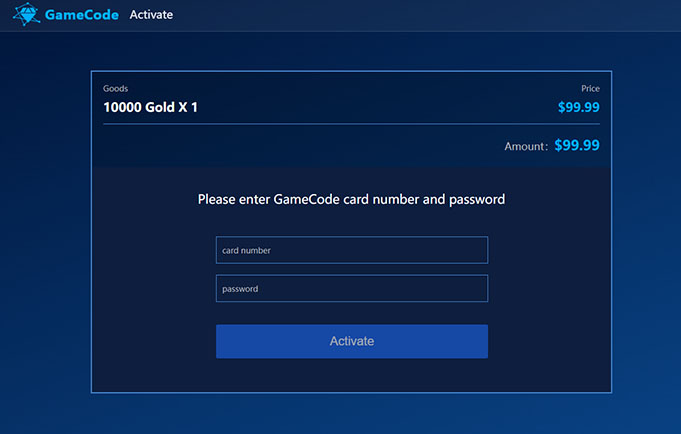The image size is (681, 434).
Task: Click the Amount: label text
Action: coord(526,146)
